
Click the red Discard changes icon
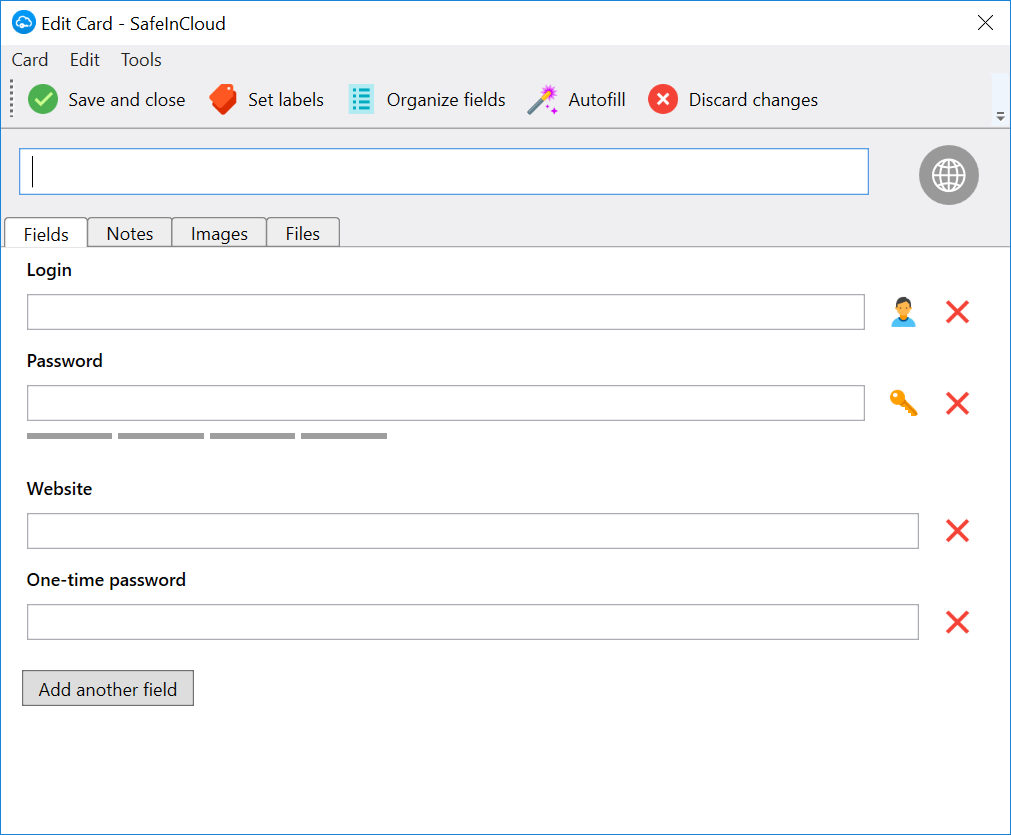(663, 99)
